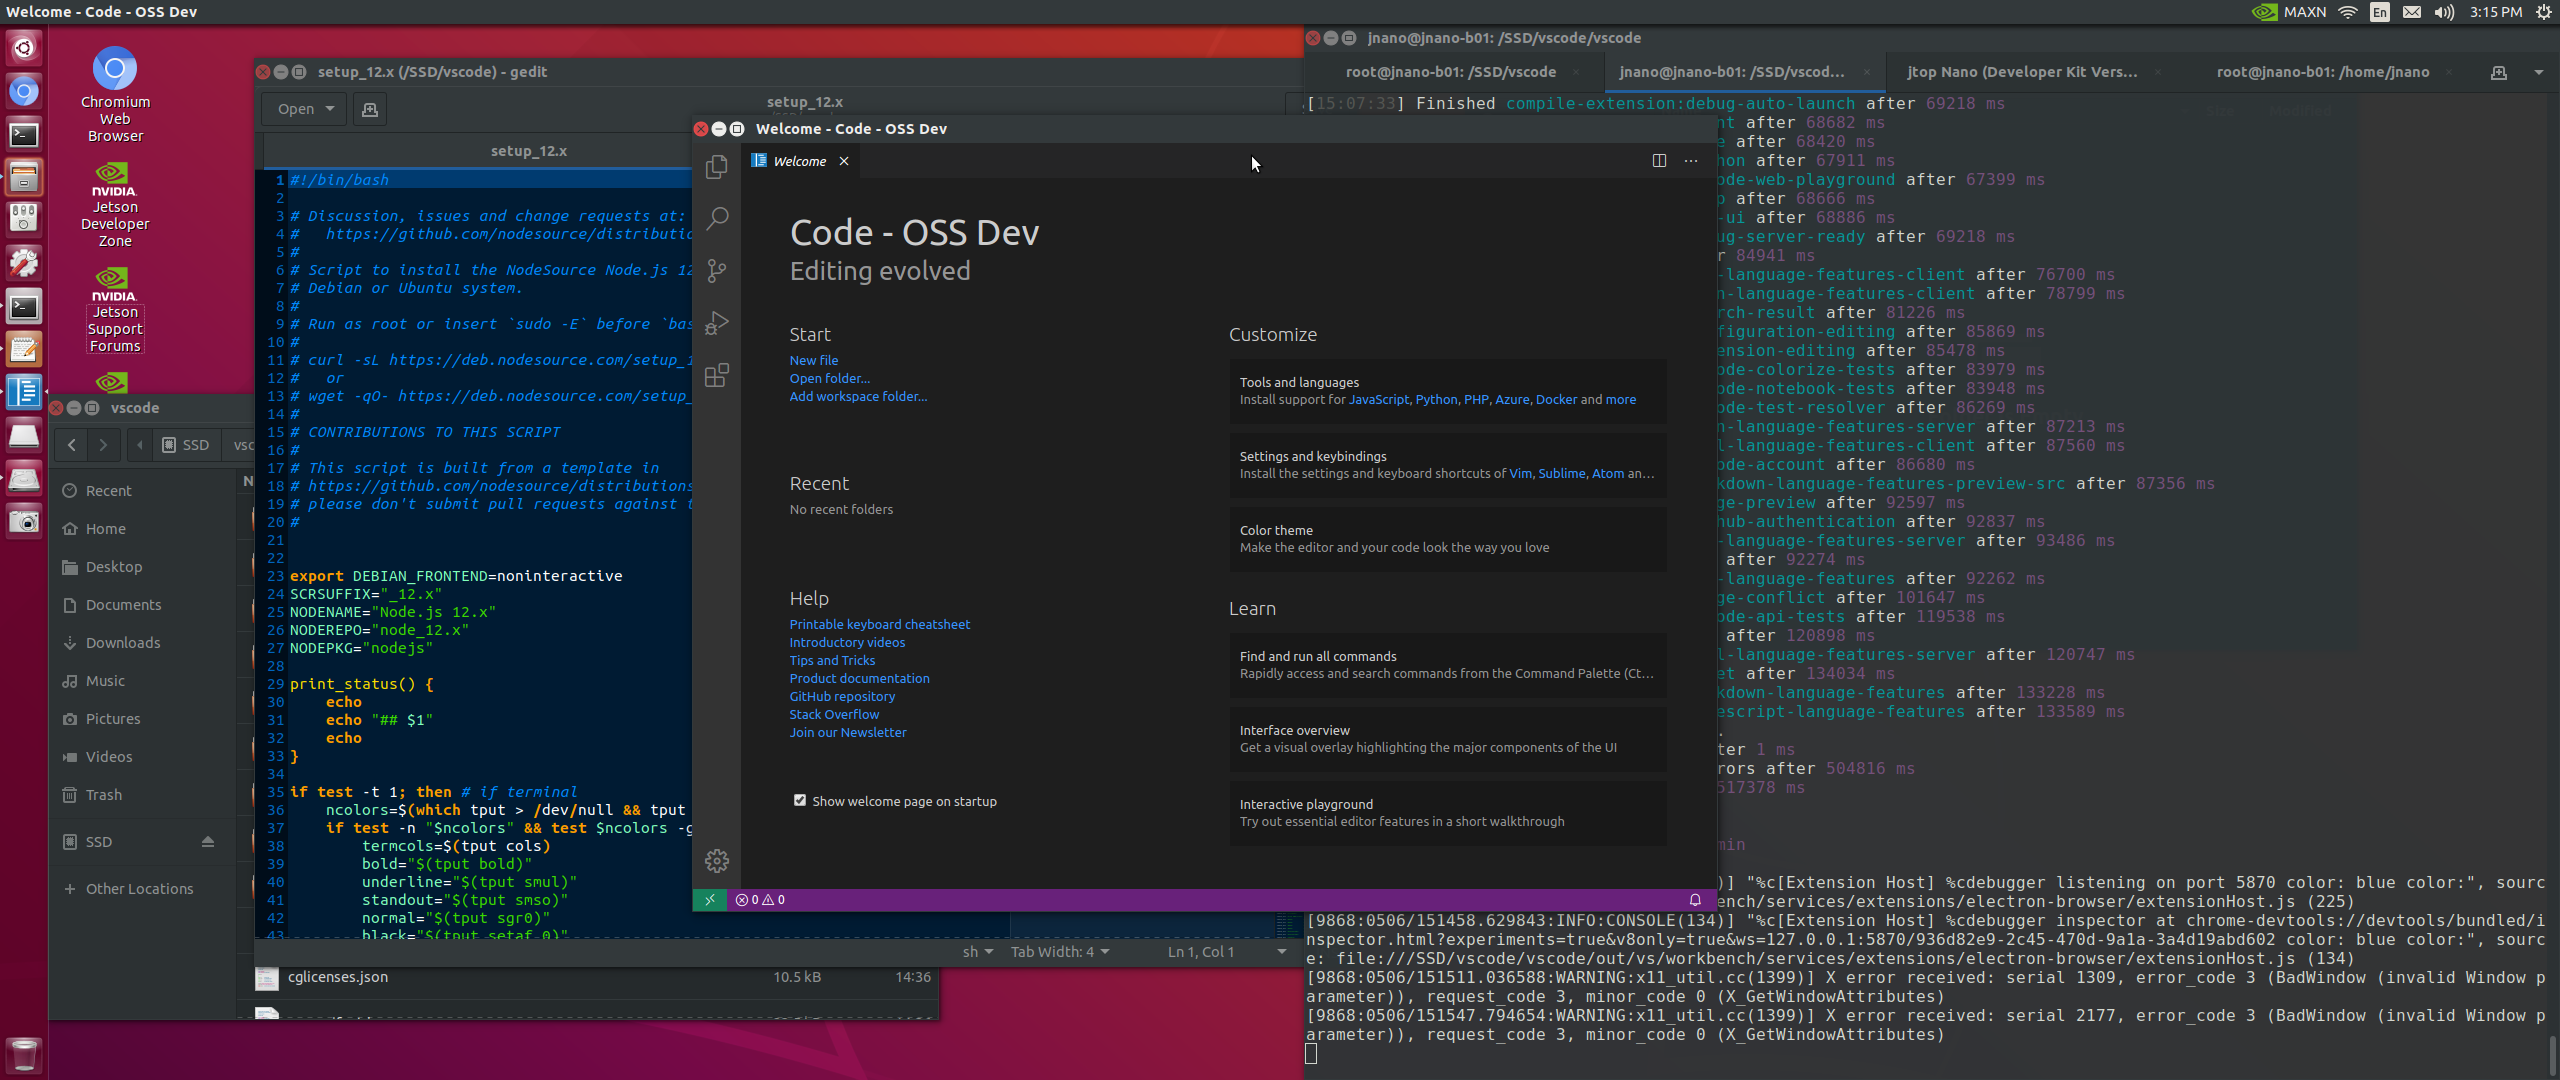Expand the gedit Open dropdown
2560x1080 pixels.
coord(305,109)
